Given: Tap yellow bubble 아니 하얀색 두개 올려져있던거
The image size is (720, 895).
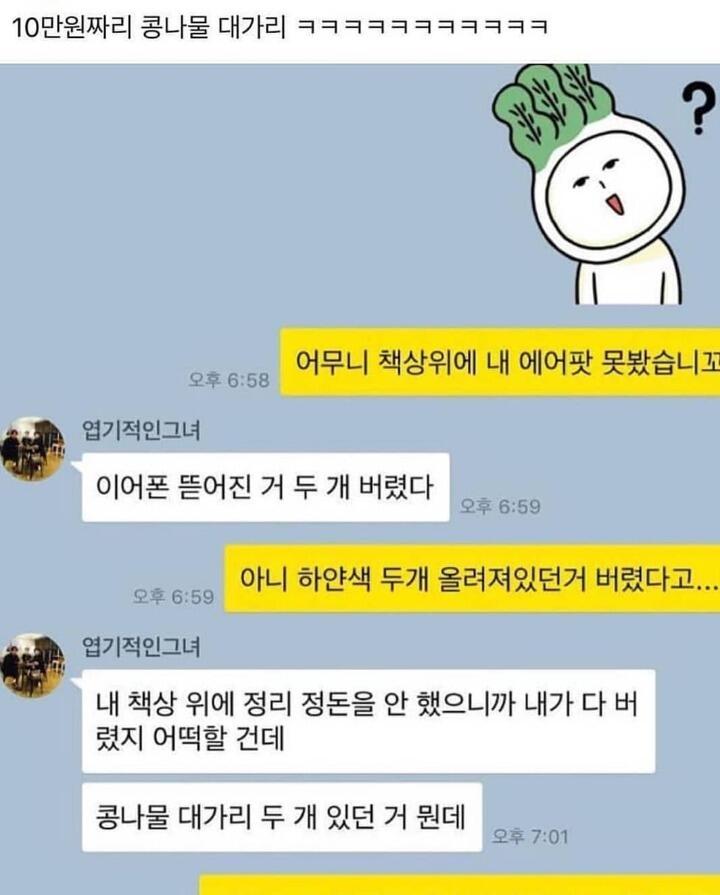Looking at the screenshot, I should coord(472,579).
